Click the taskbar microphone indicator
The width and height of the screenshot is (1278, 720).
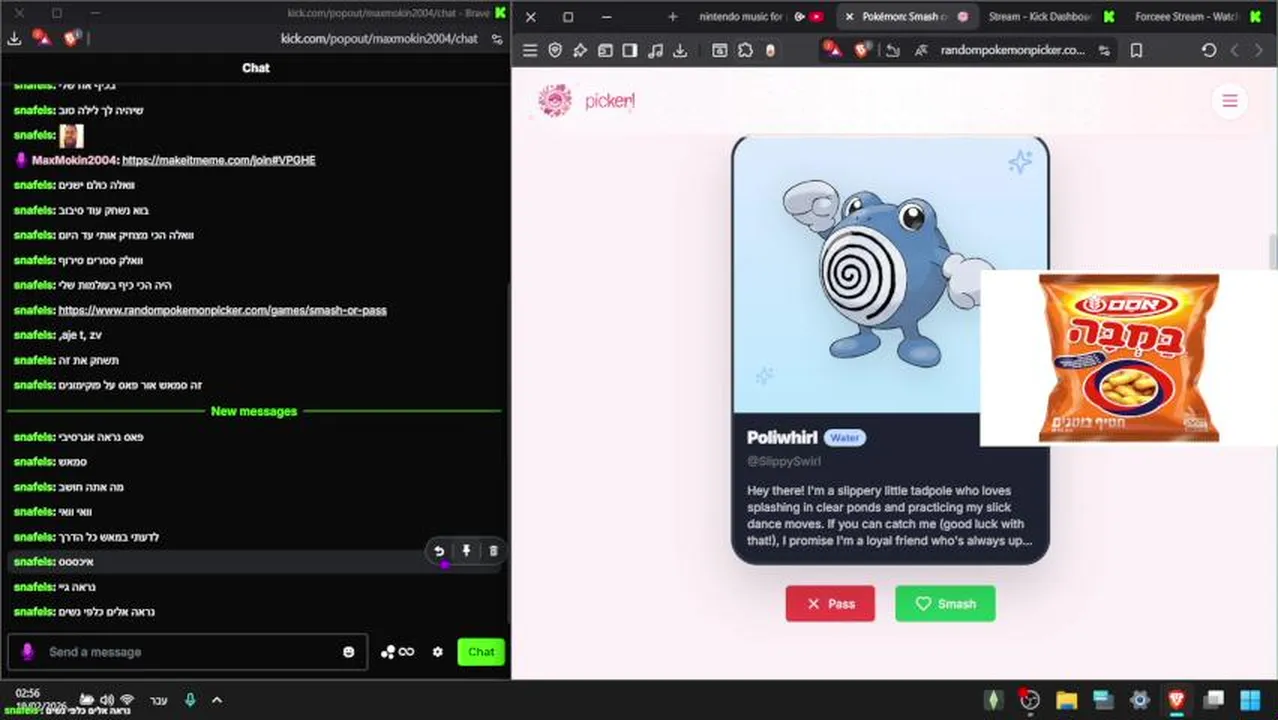click(x=190, y=700)
